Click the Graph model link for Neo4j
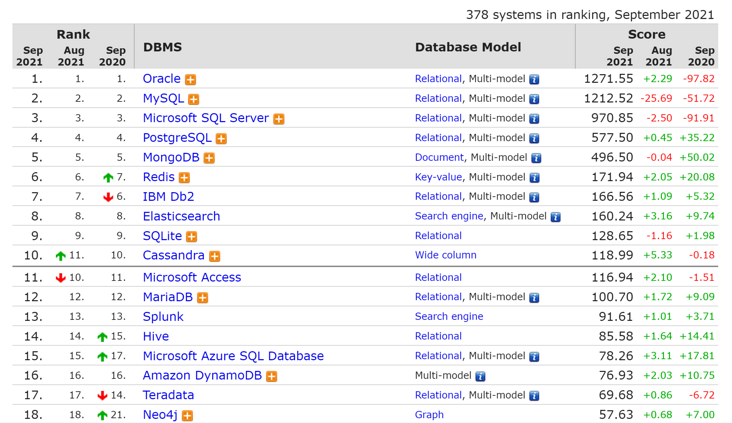 tap(429, 415)
